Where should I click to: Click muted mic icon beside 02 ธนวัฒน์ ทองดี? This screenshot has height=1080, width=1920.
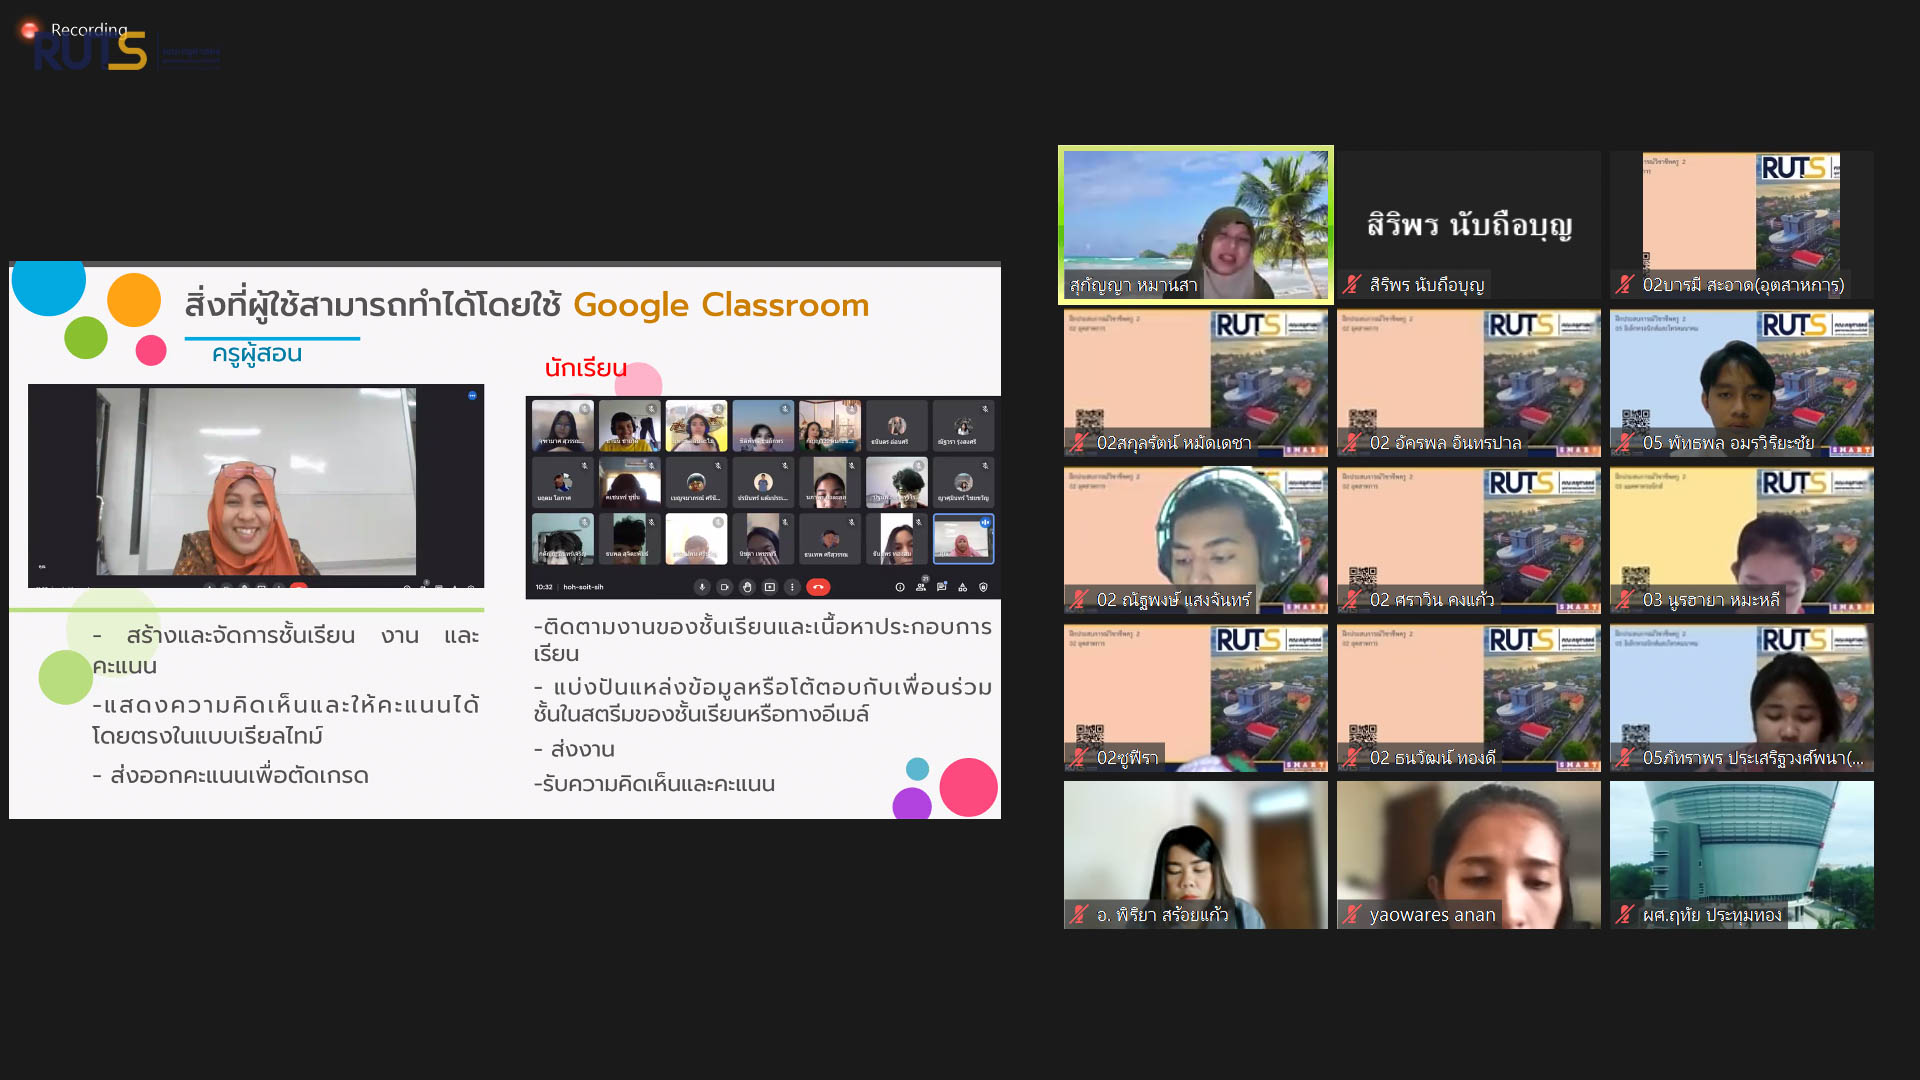(x=1352, y=758)
